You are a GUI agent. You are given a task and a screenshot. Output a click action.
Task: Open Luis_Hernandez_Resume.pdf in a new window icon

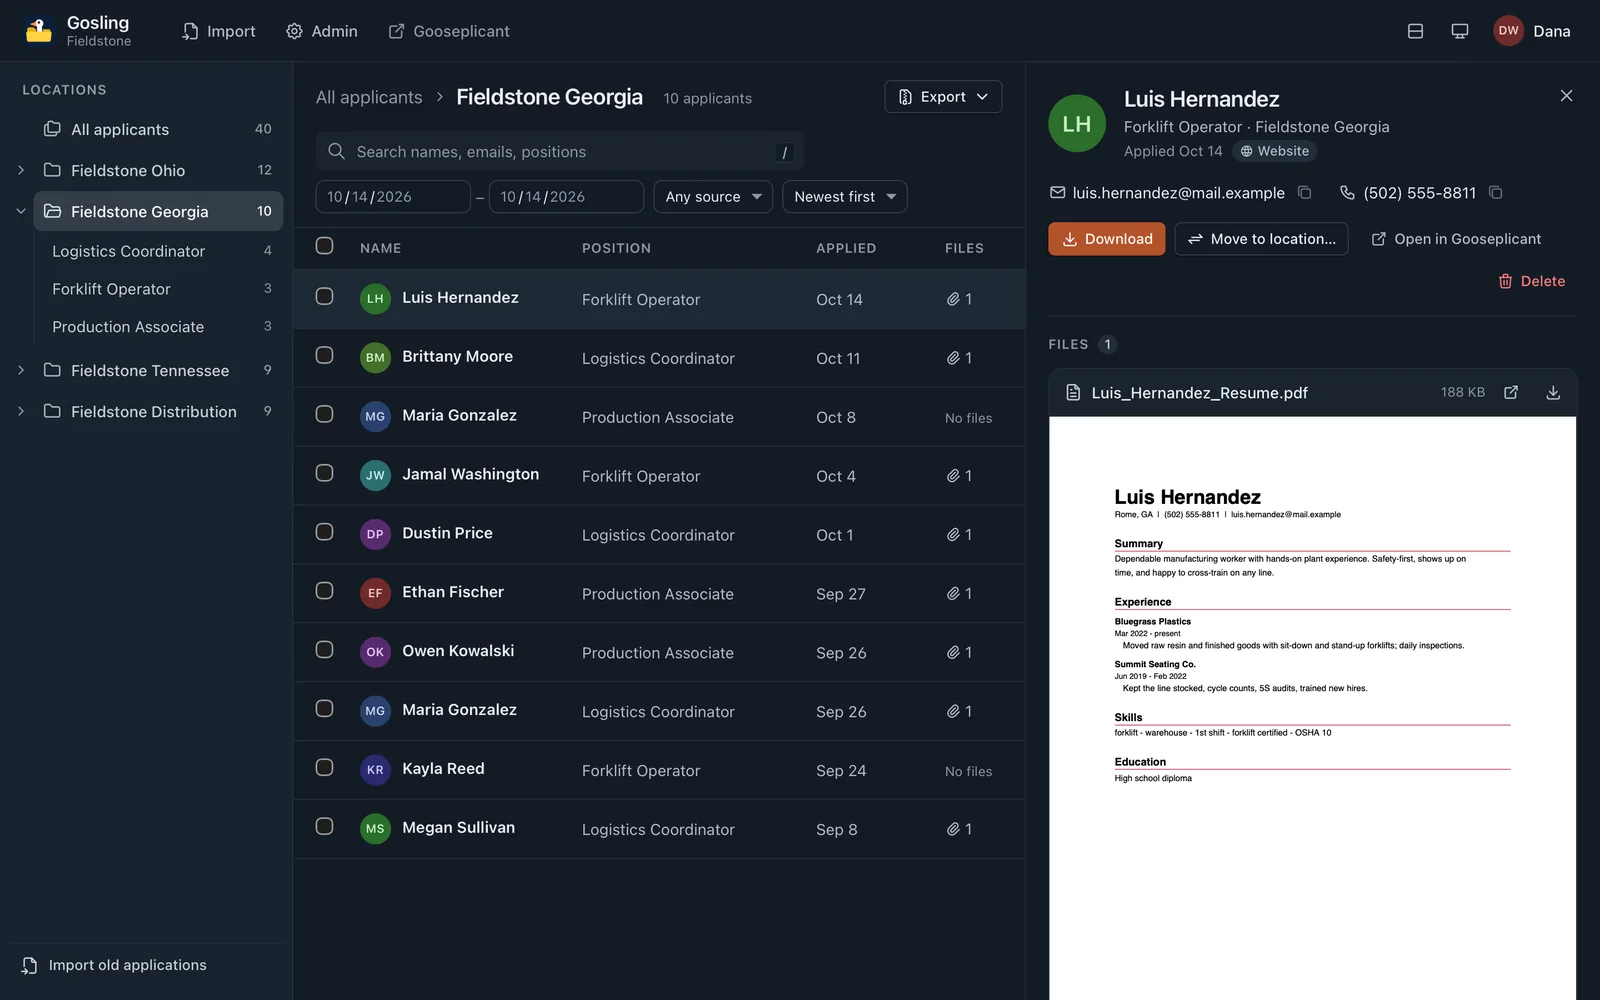click(1511, 392)
